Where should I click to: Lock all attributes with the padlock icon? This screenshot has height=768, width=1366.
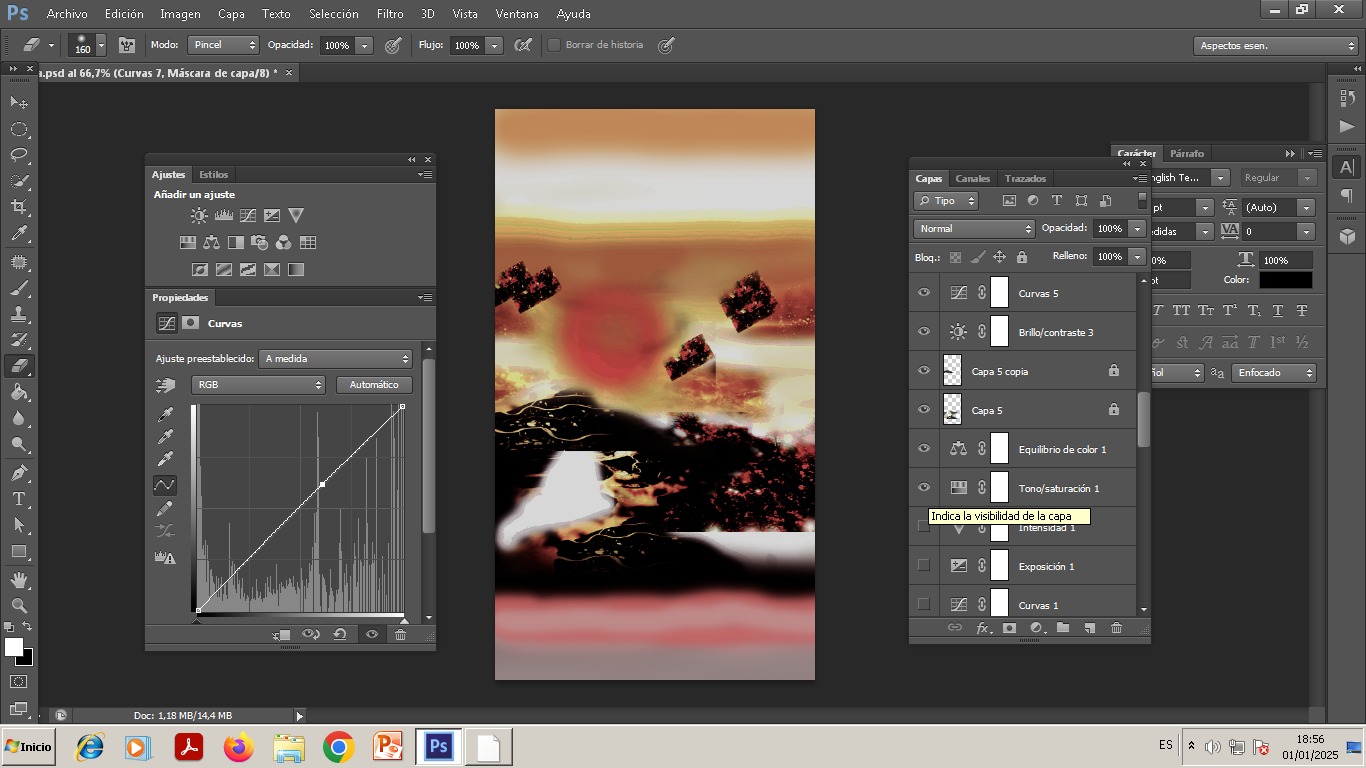1022,257
